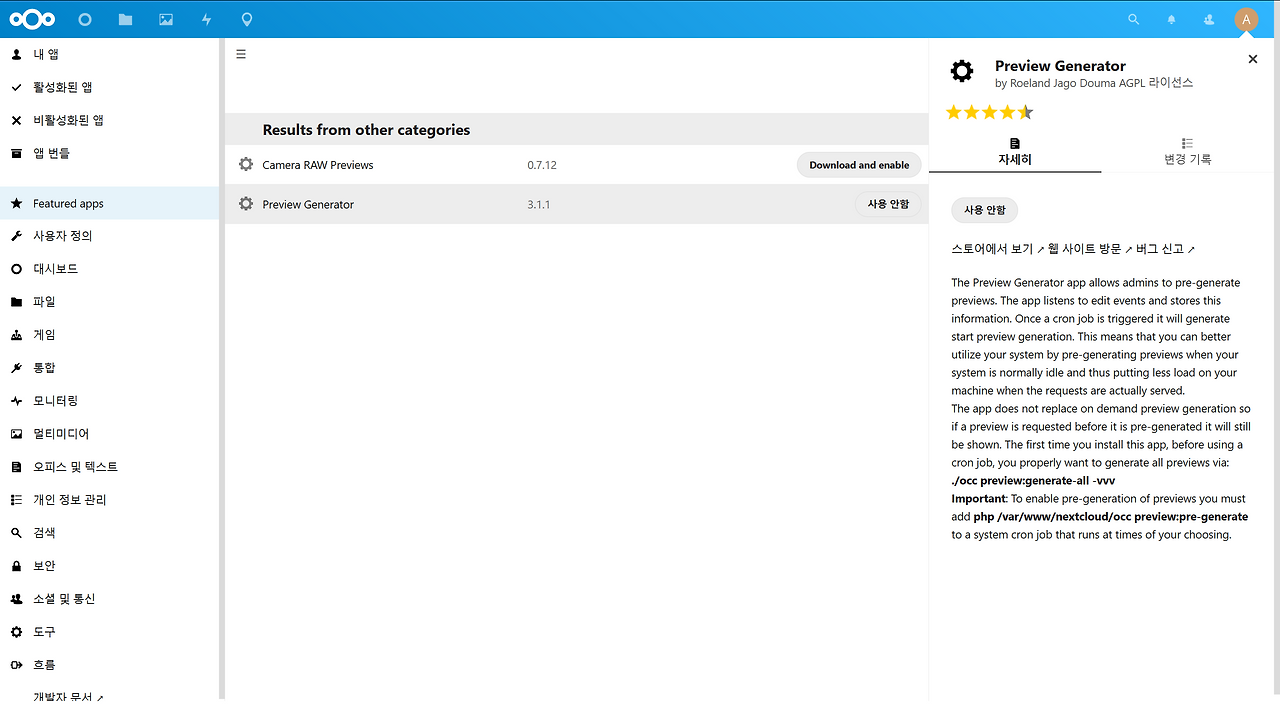Open 웹 사이트 방문 link
This screenshot has width=1280, height=707.
[1090, 248]
